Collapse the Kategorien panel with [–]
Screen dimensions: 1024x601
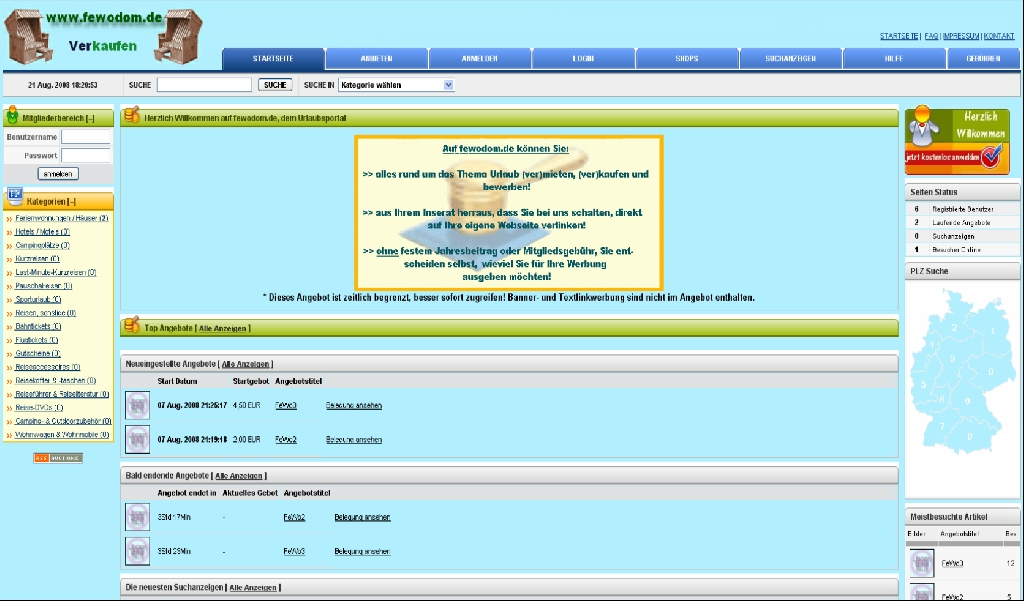tap(71, 202)
